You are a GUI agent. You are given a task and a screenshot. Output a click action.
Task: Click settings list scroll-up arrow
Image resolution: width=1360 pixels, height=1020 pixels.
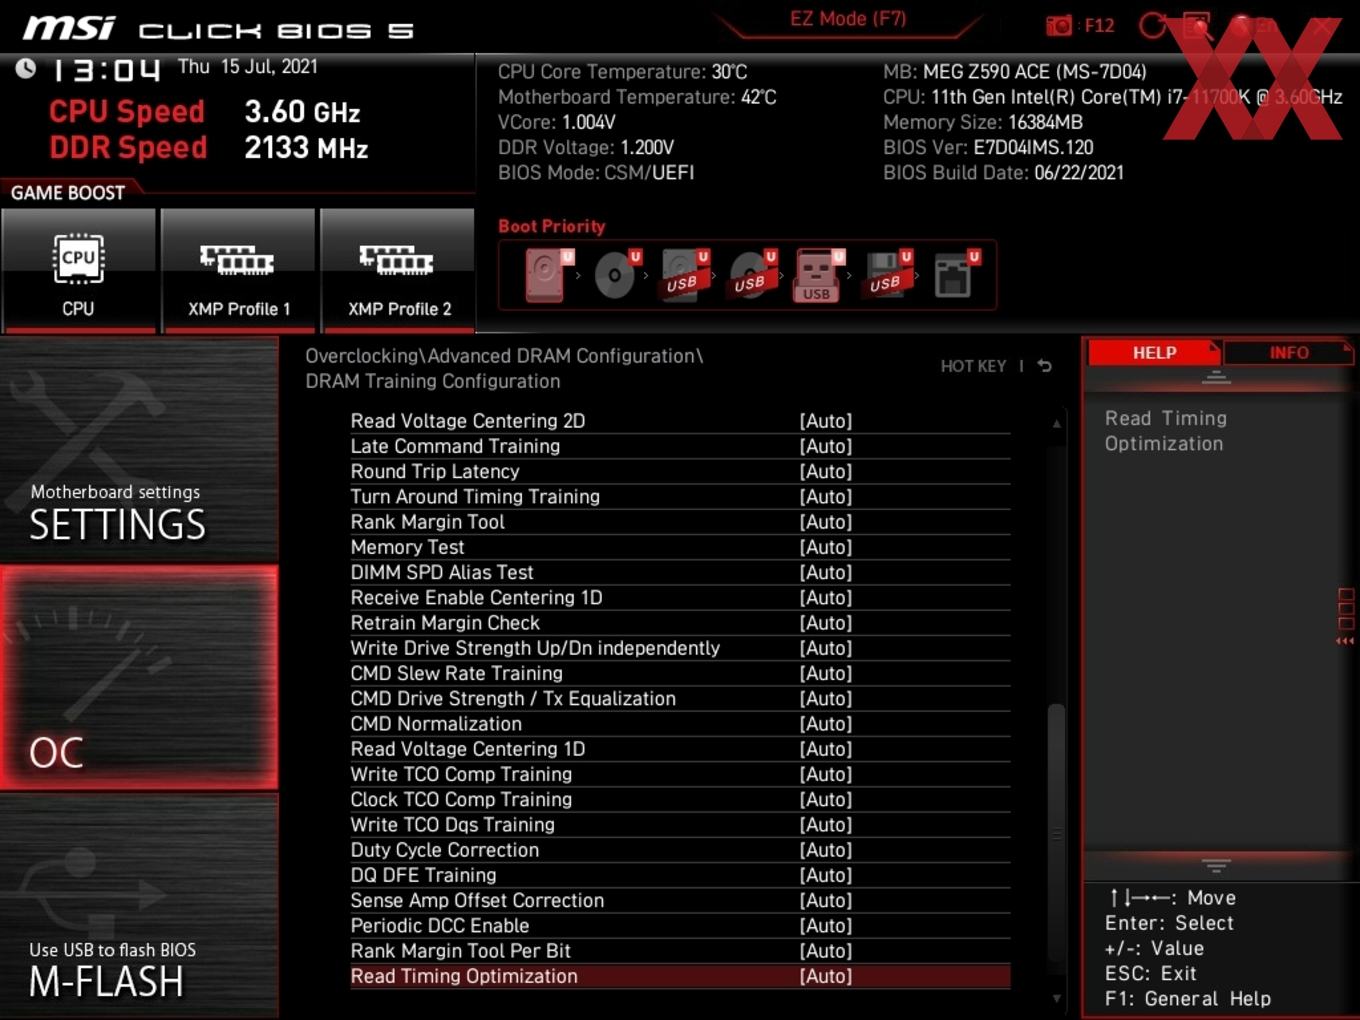tap(1056, 424)
